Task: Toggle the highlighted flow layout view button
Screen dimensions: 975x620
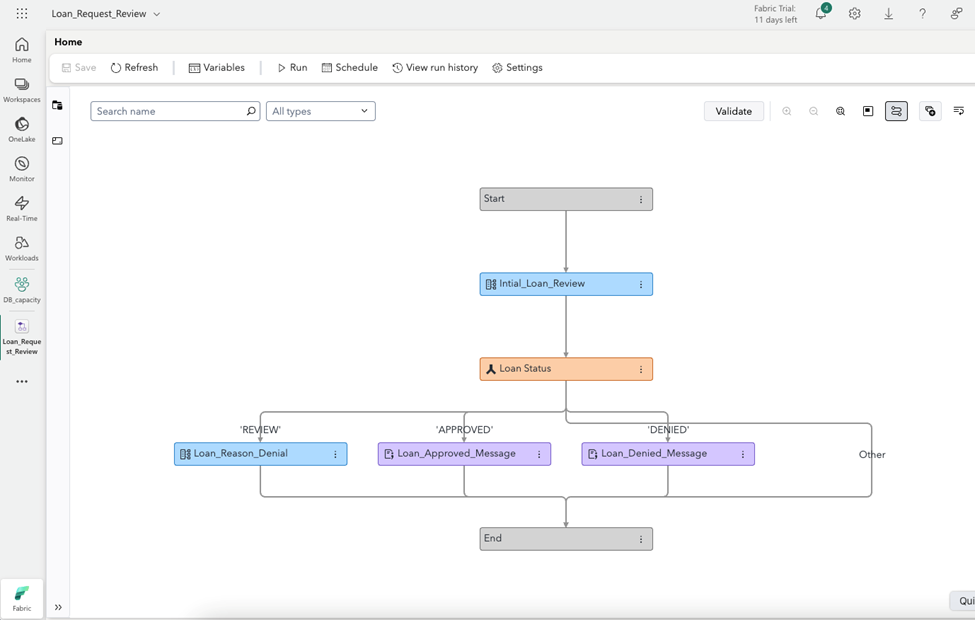Action: (896, 111)
